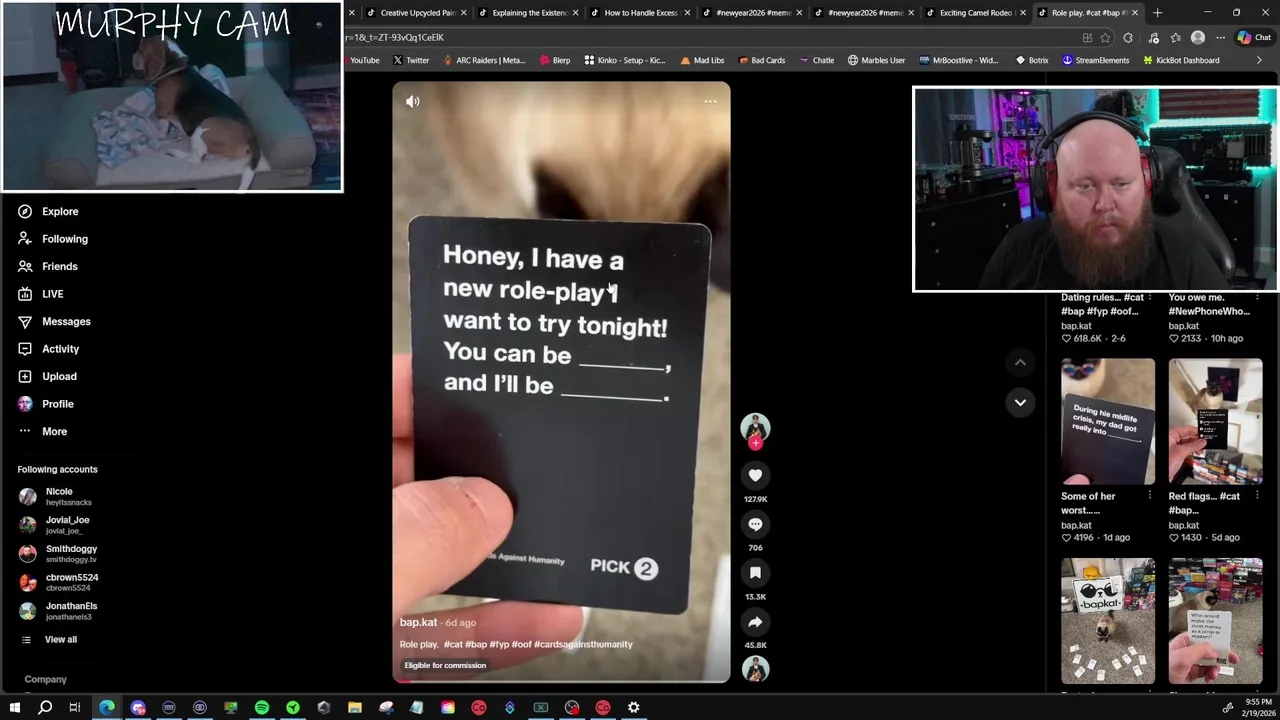Go to the next video arrow
This screenshot has height=720, width=1280.
[1020, 402]
